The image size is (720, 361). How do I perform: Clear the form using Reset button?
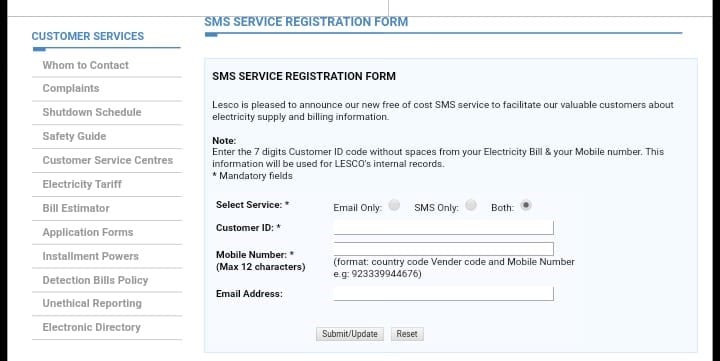[x=407, y=334]
